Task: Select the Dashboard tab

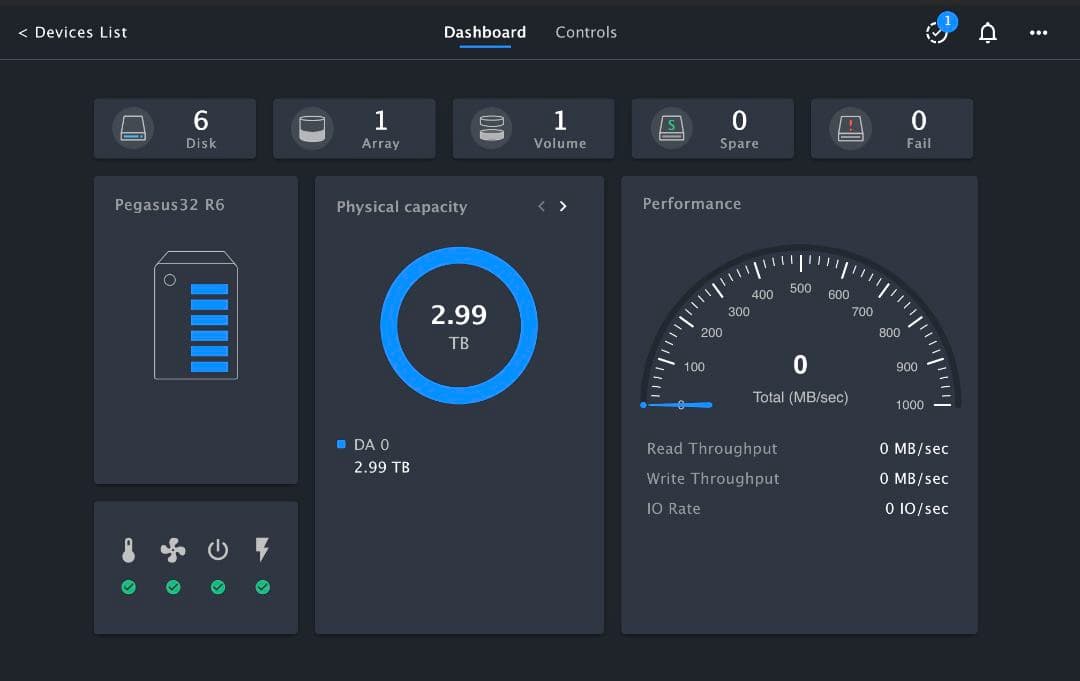Action: tap(485, 32)
